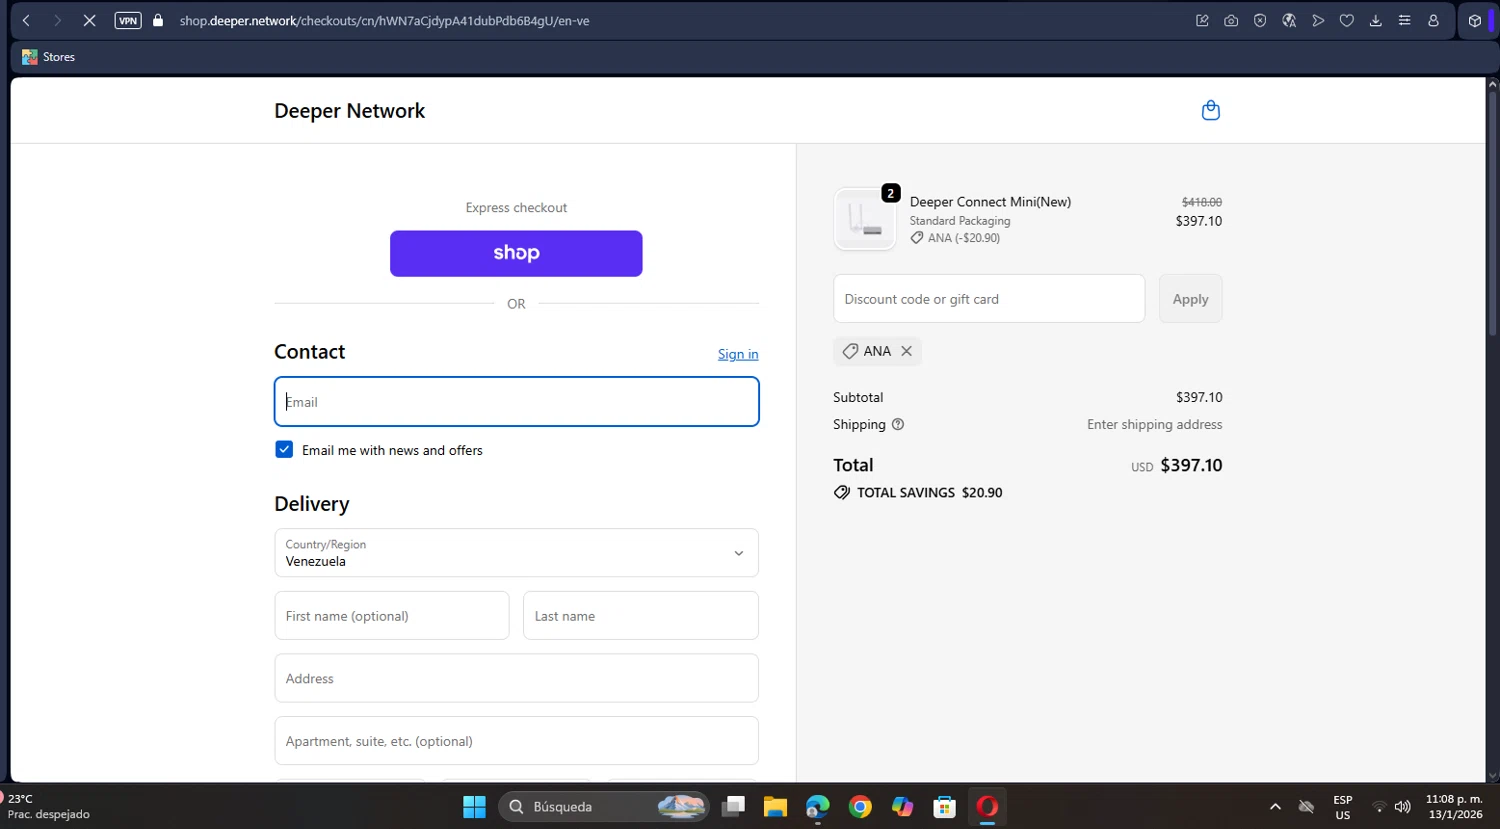The image size is (1500, 829).
Task: Open the send flow arrow icon
Action: click(1318, 20)
